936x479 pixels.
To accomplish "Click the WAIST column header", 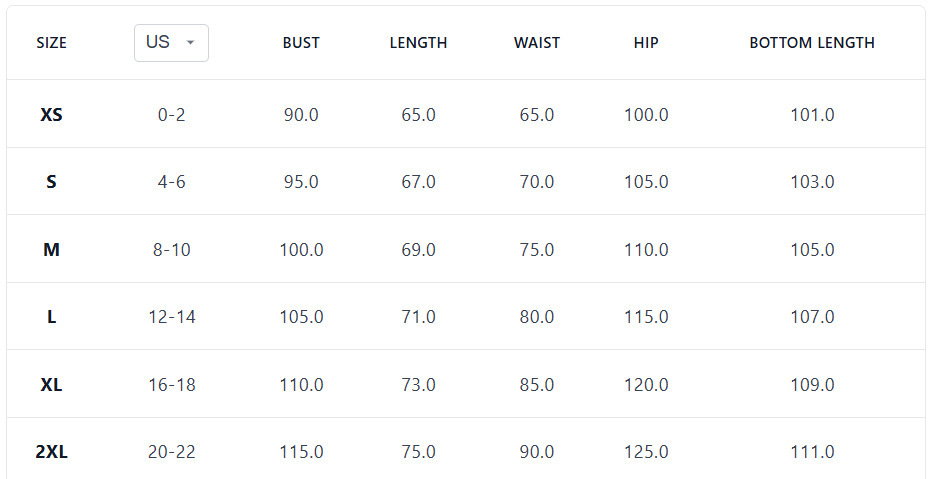I will coord(537,43).
